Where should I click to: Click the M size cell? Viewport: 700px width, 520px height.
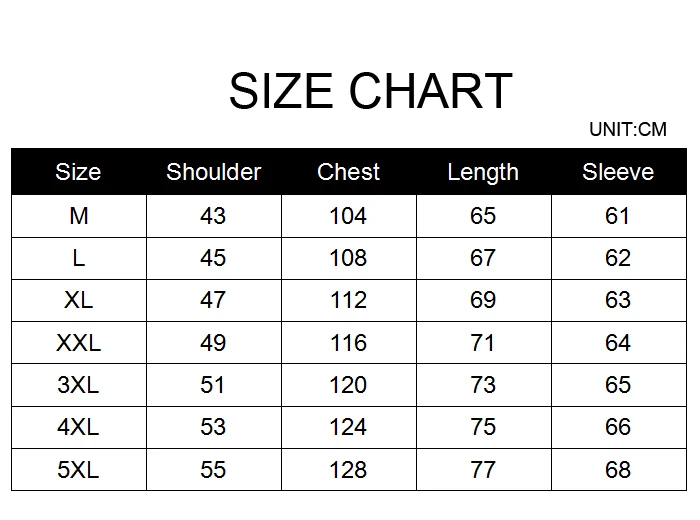tap(79, 216)
